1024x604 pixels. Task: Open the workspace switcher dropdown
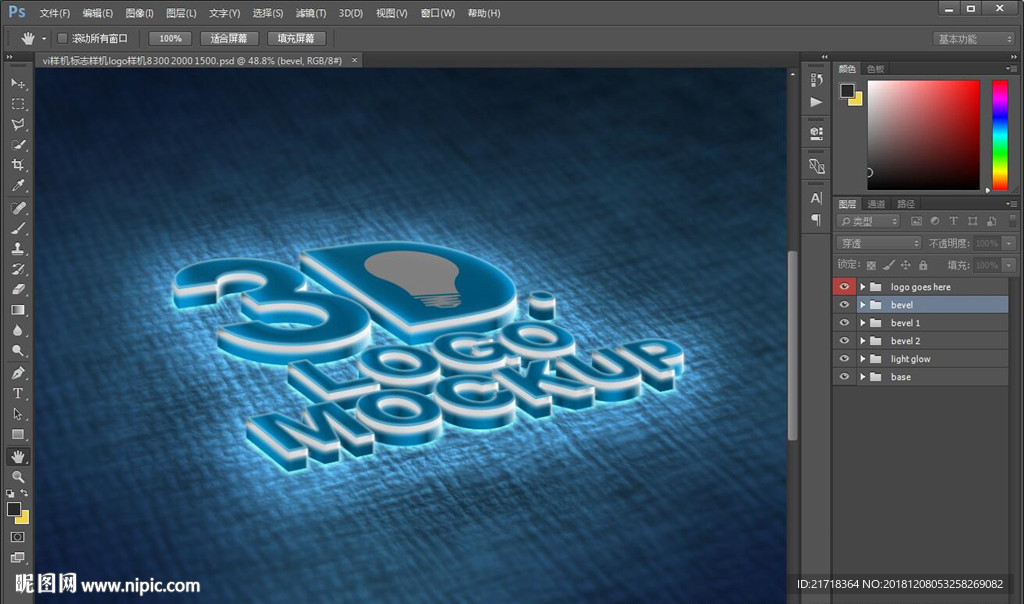974,39
